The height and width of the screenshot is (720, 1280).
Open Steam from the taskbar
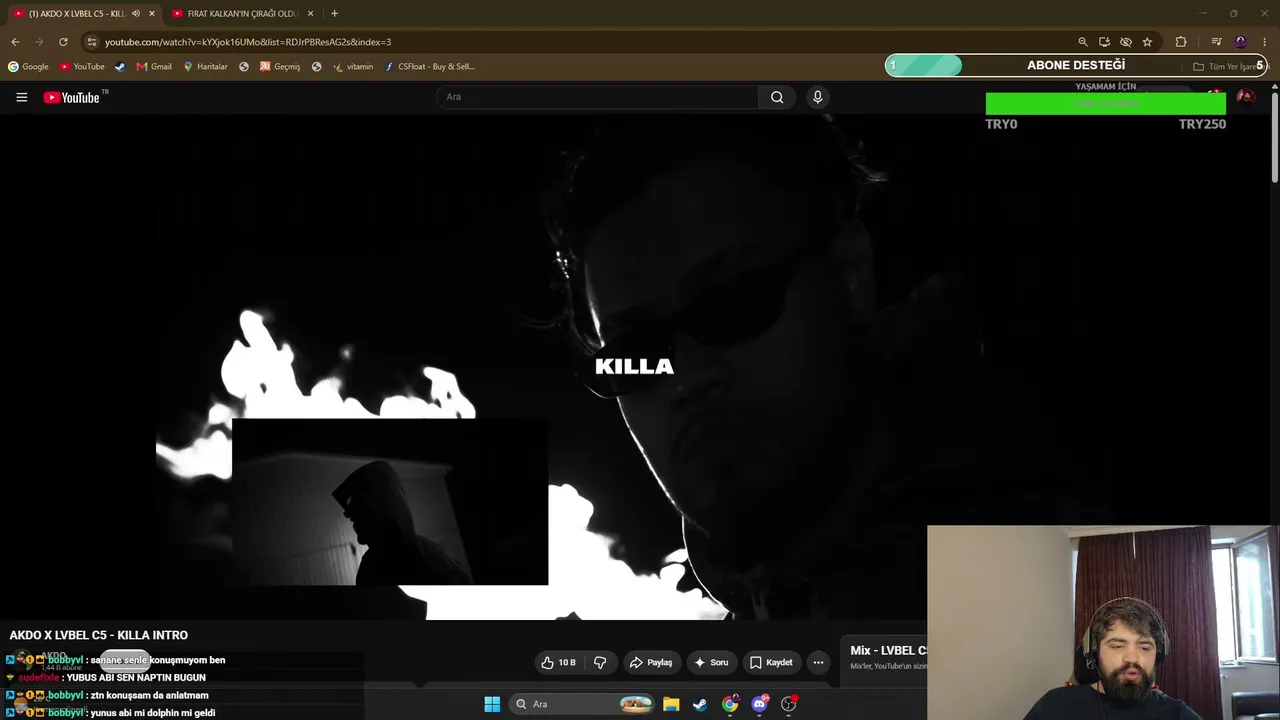(700, 704)
